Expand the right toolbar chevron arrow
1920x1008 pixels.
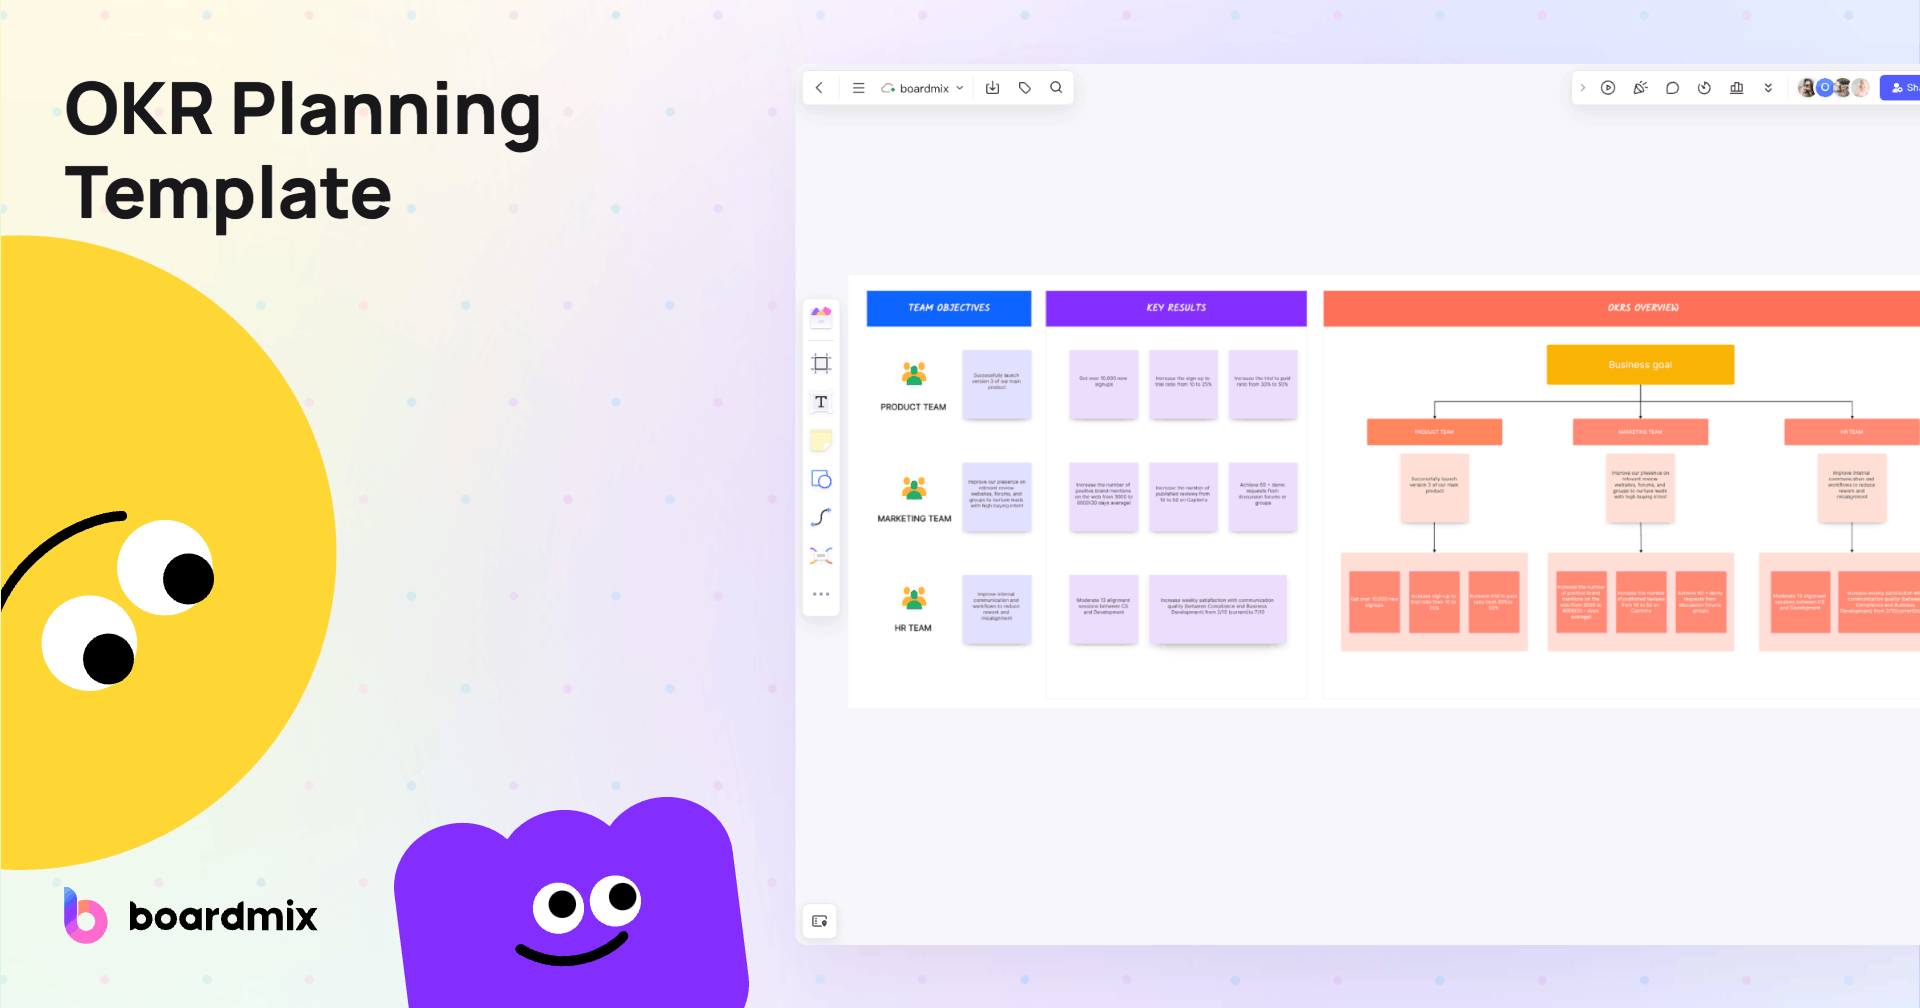click(1582, 88)
